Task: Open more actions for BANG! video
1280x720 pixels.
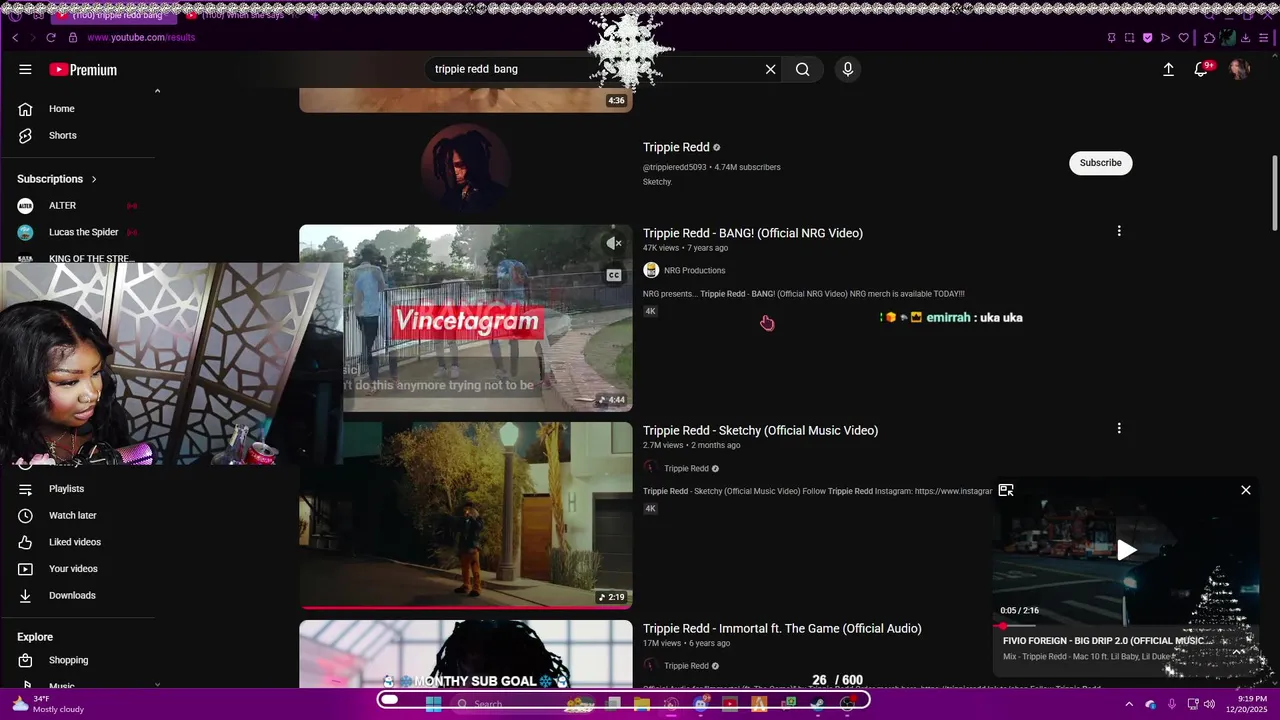Action: tap(1119, 231)
